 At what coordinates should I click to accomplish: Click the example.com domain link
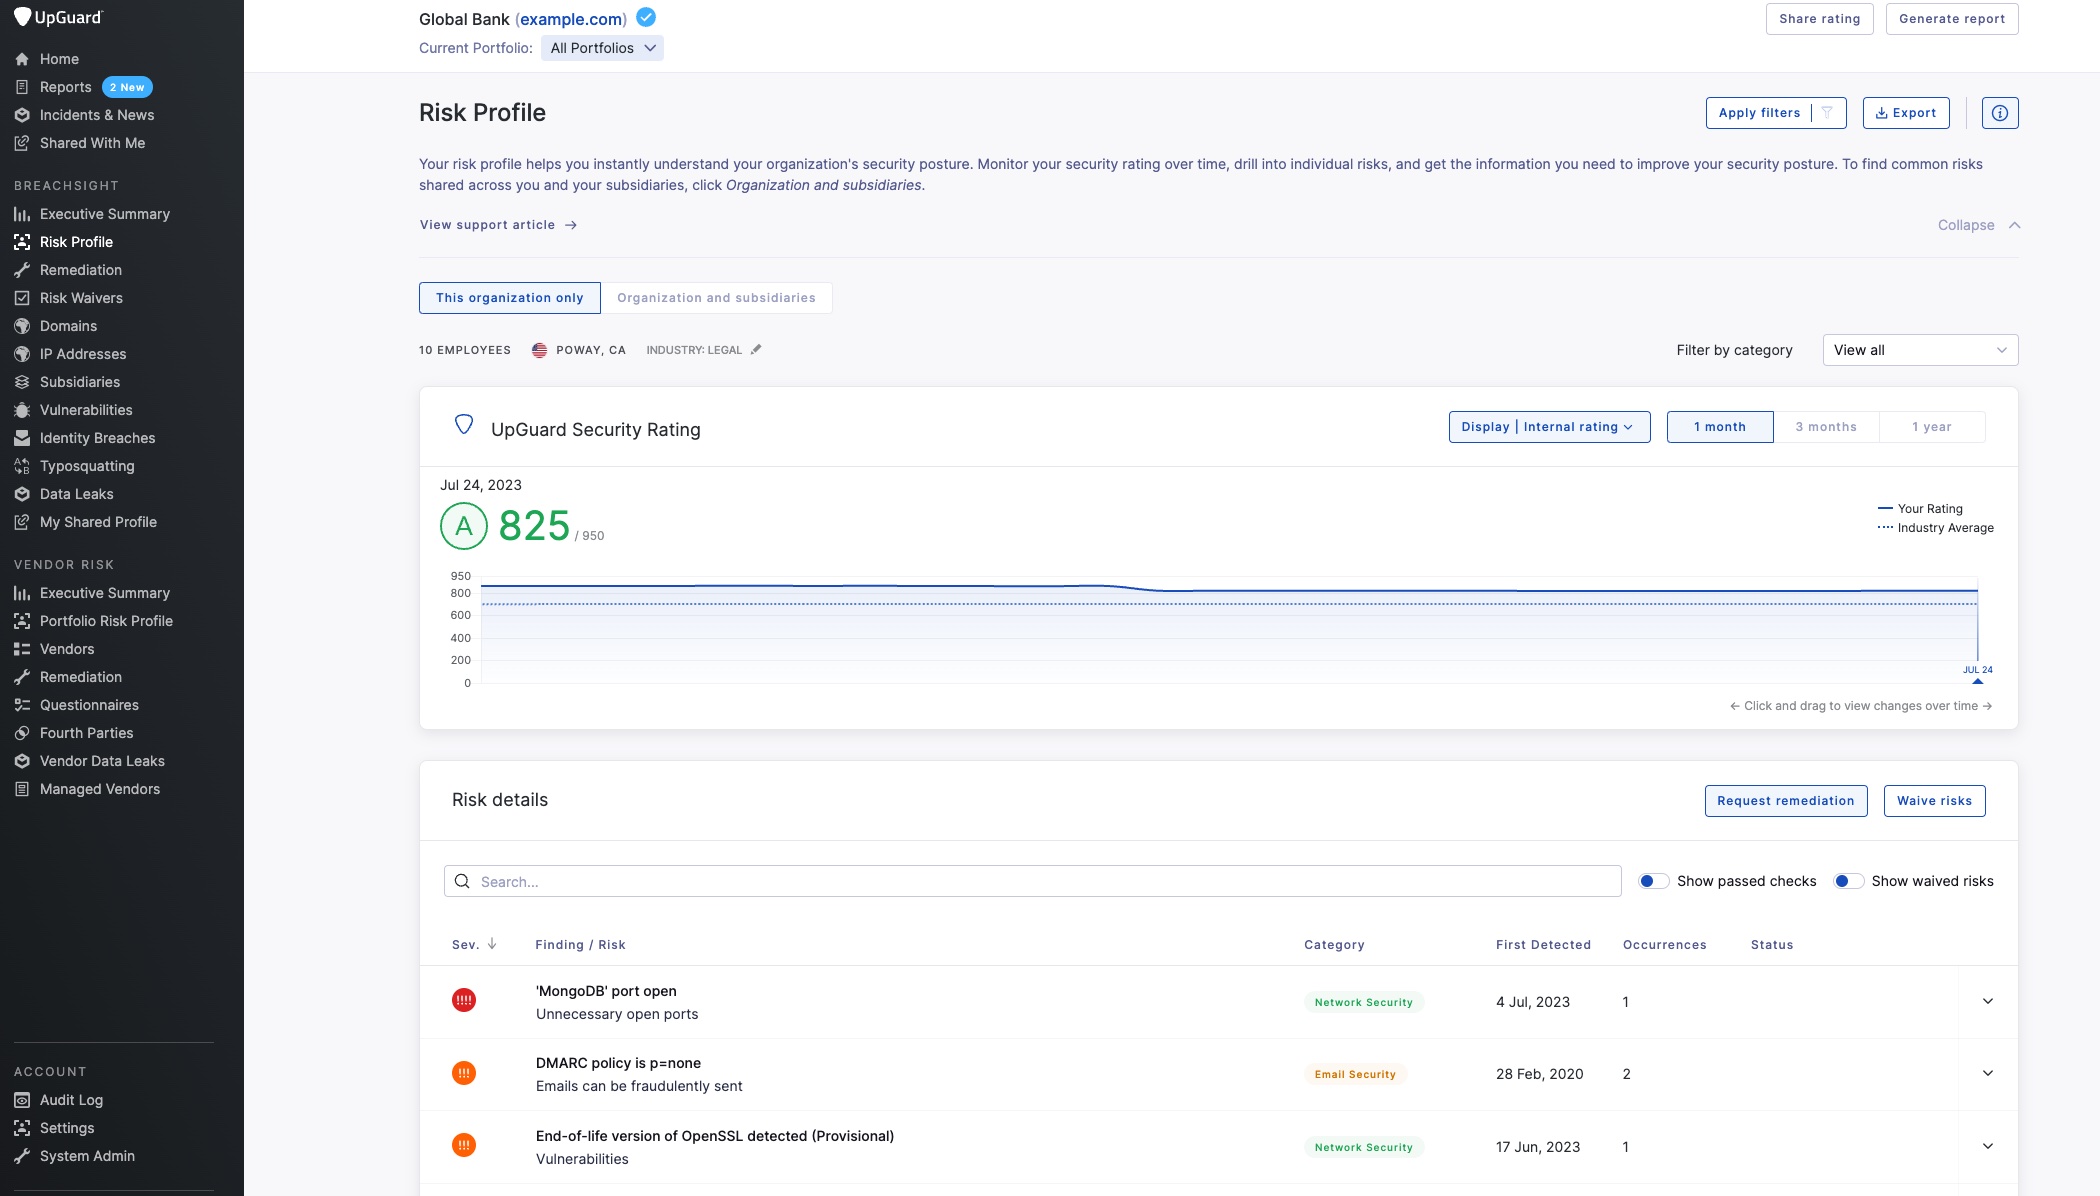(571, 19)
